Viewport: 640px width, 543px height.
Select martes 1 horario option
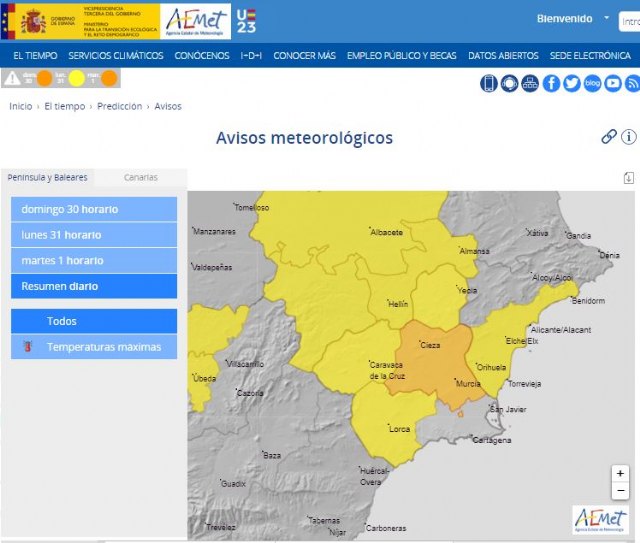[x=94, y=261]
